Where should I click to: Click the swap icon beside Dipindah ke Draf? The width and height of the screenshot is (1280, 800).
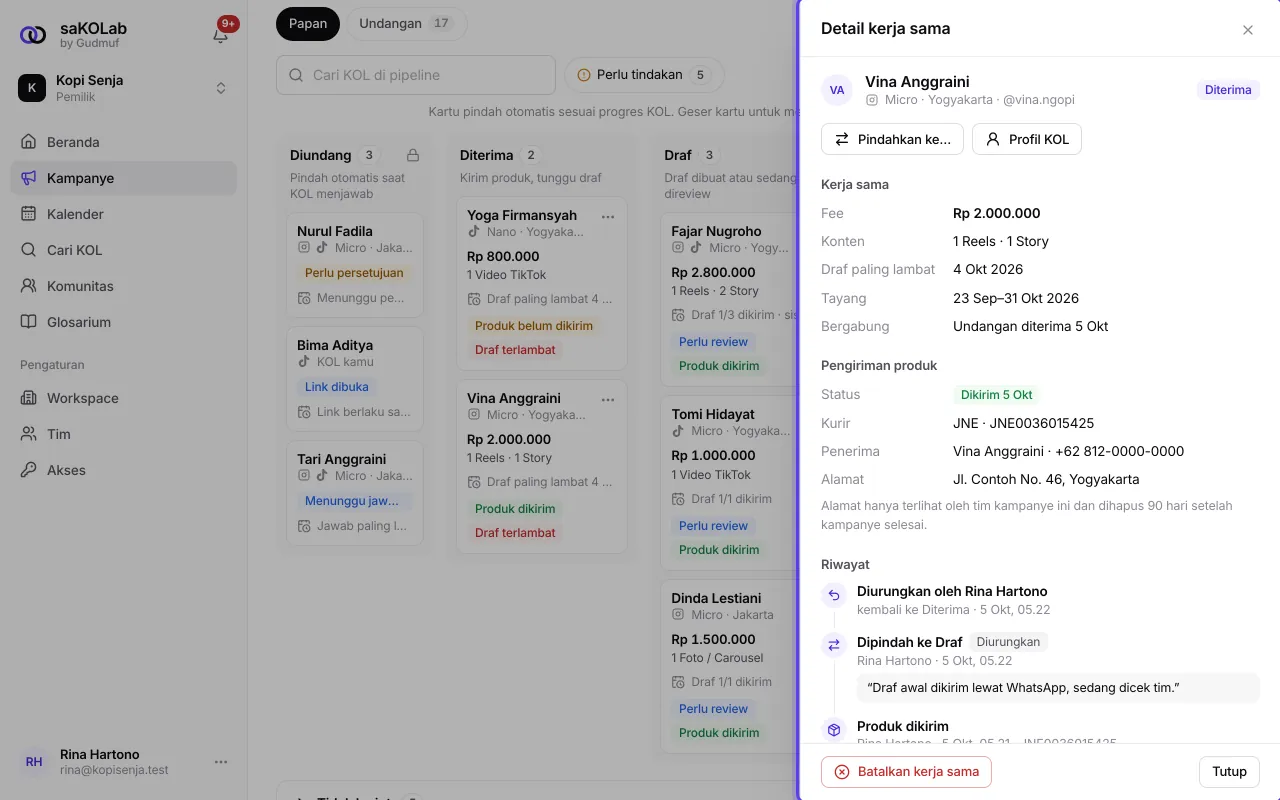[834, 645]
